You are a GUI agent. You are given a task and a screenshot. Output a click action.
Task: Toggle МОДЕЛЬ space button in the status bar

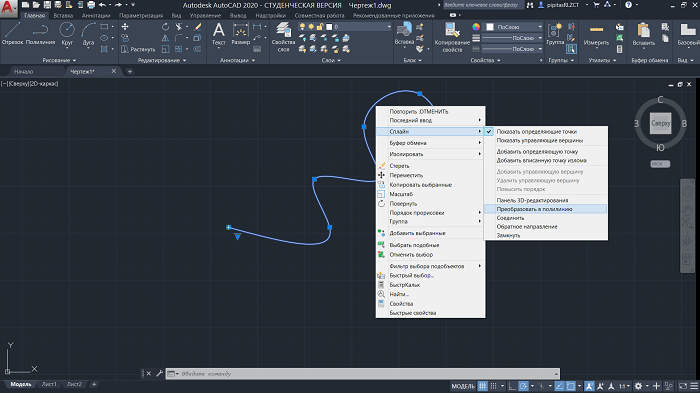pyautogui.click(x=462, y=386)
